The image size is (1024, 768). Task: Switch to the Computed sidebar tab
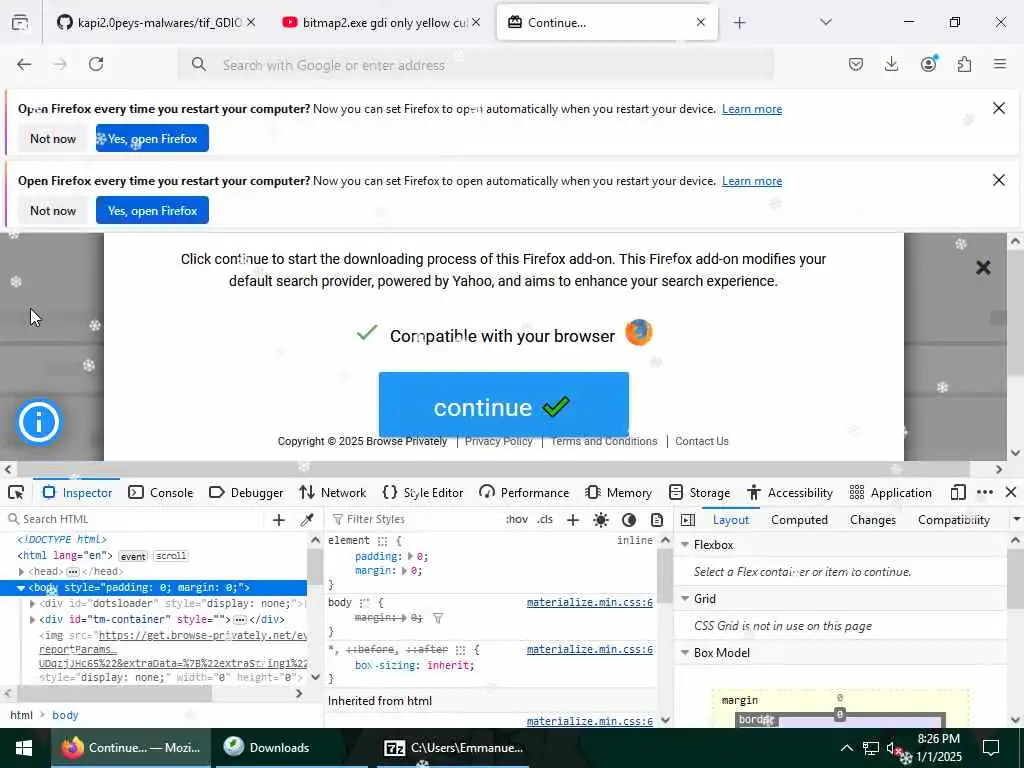click(x=799, y=520)
